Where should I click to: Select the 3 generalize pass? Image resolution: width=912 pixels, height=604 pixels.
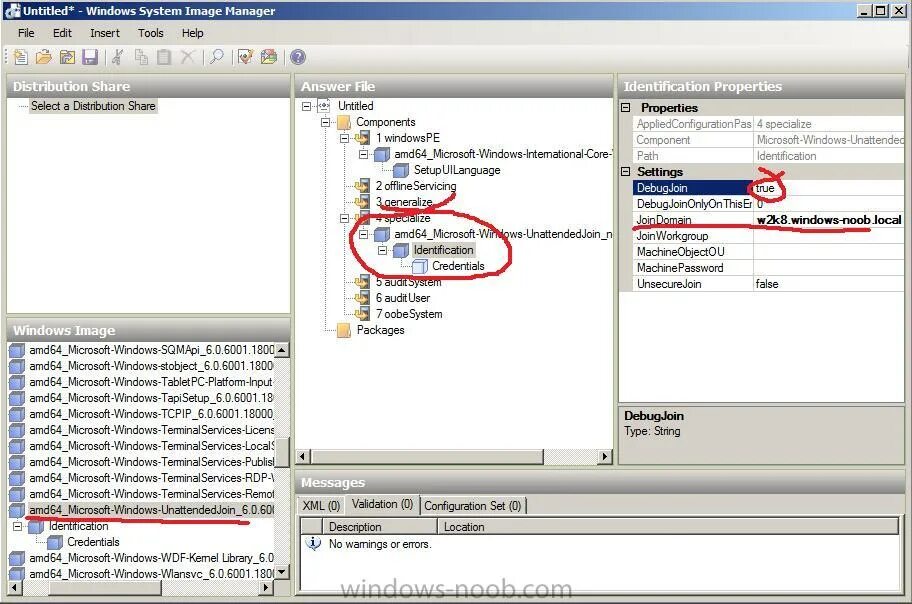click(x=404, y=202)
